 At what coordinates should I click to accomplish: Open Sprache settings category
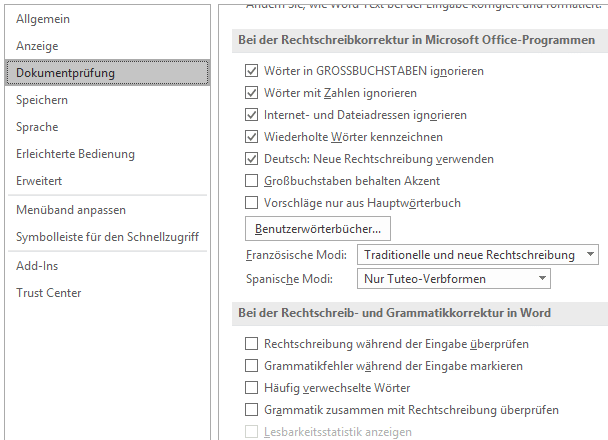click(x=37, y=127)
